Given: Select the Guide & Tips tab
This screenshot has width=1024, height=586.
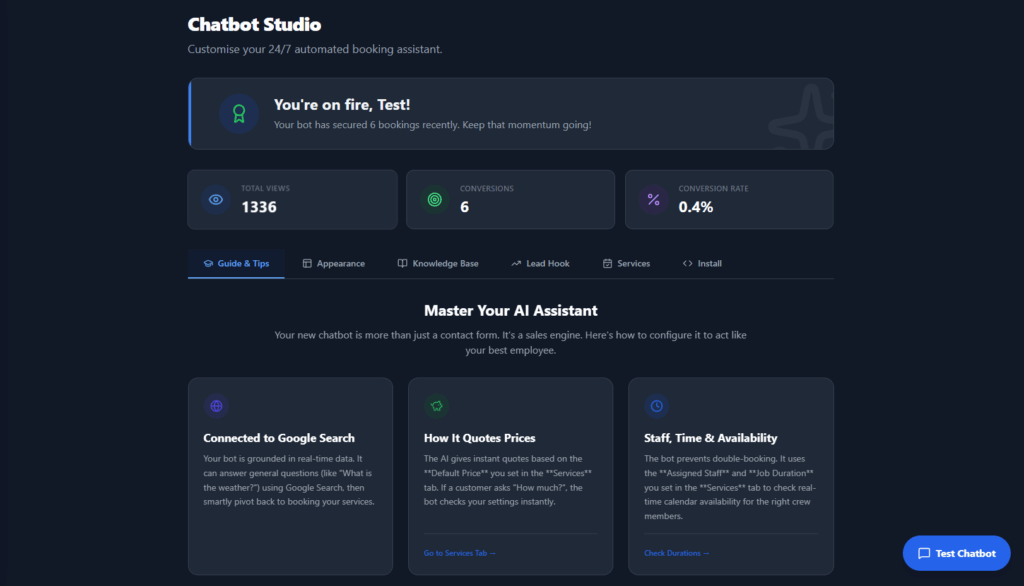Looking at the screenshot, I should (236, 264).
